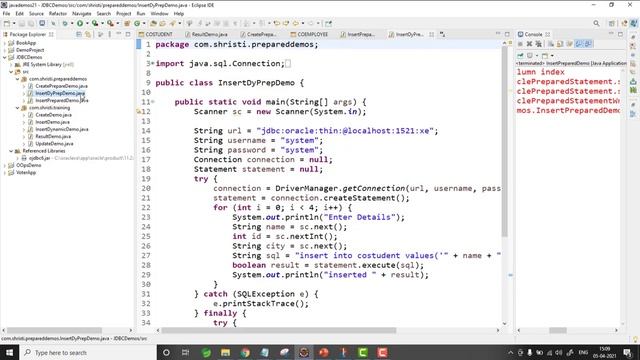Select CreatePrepareDemo.java in Package Explorer

pos(61,86)
